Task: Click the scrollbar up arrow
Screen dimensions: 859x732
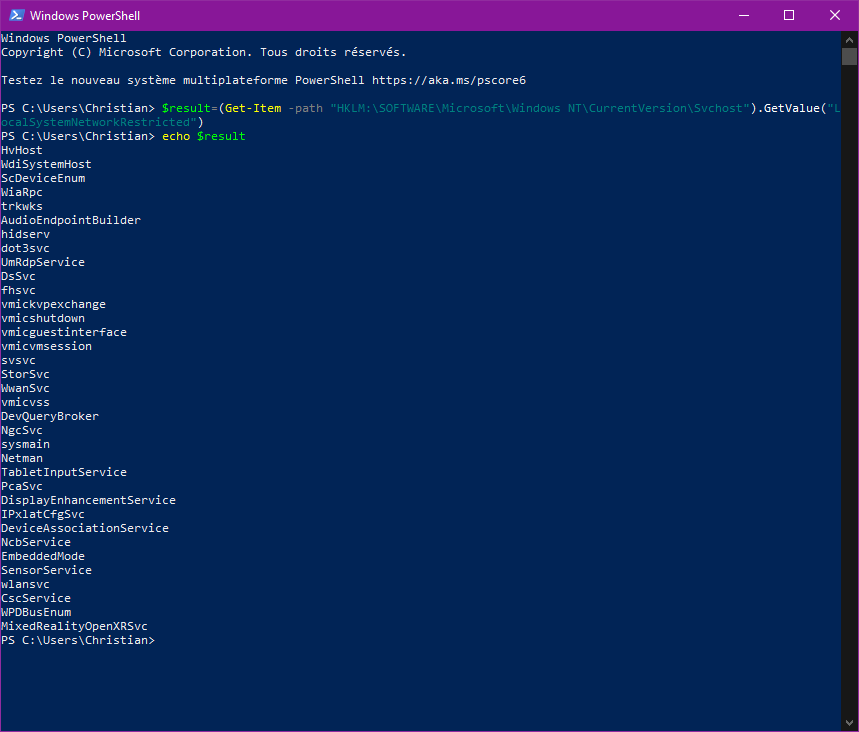Action: click(x=849, y=40)
